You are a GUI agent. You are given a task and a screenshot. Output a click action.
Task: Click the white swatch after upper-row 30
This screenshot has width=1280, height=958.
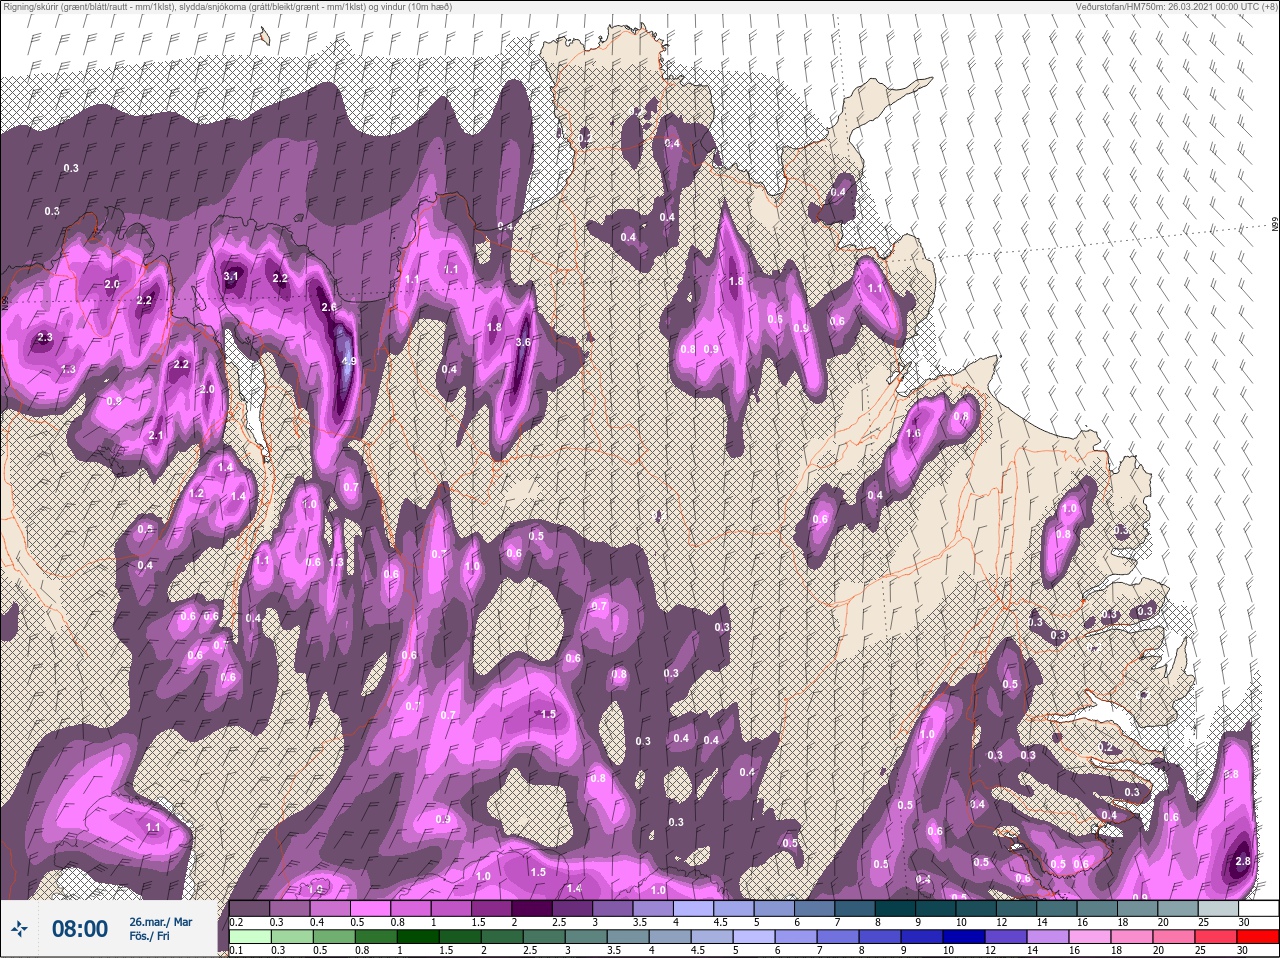pos(1260,908)
